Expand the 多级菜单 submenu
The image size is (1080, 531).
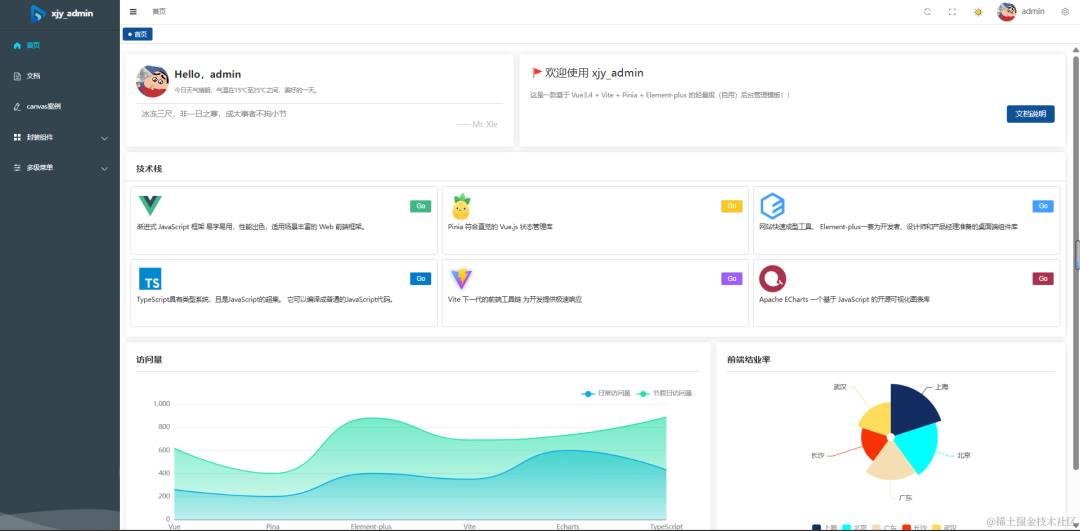click(60, 168)
